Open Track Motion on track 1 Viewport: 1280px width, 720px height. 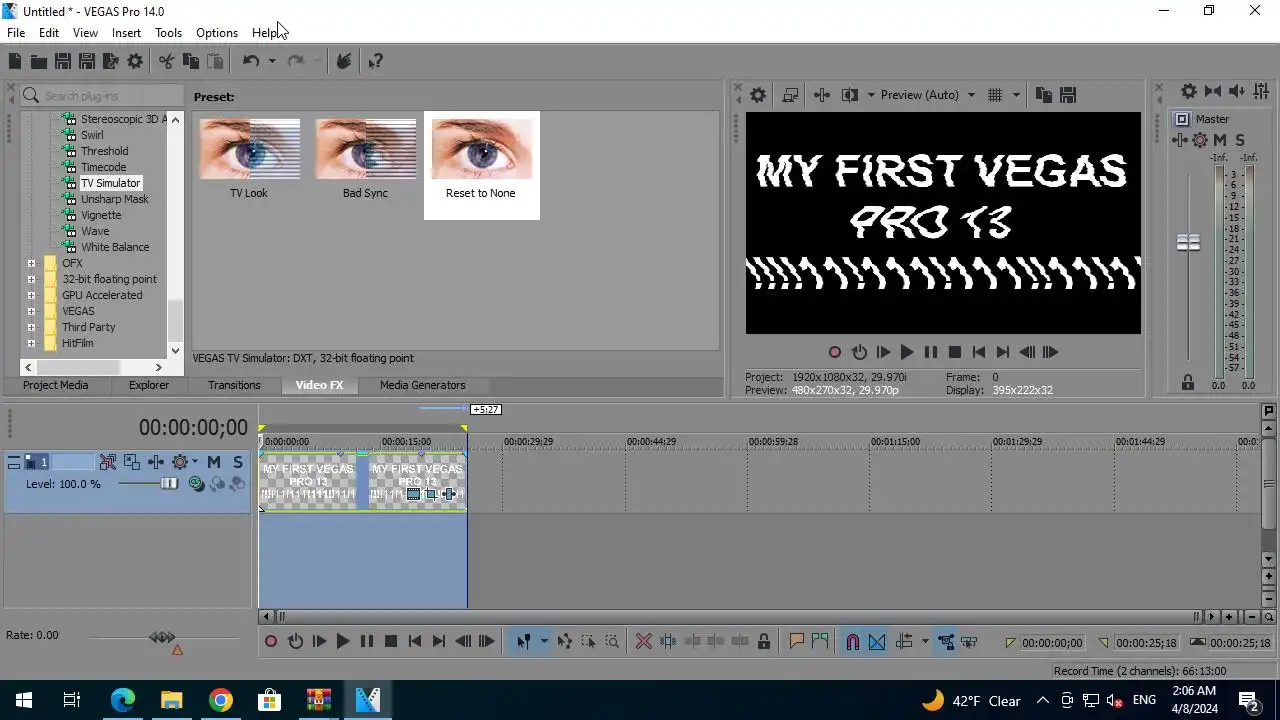tap(131, 462)
